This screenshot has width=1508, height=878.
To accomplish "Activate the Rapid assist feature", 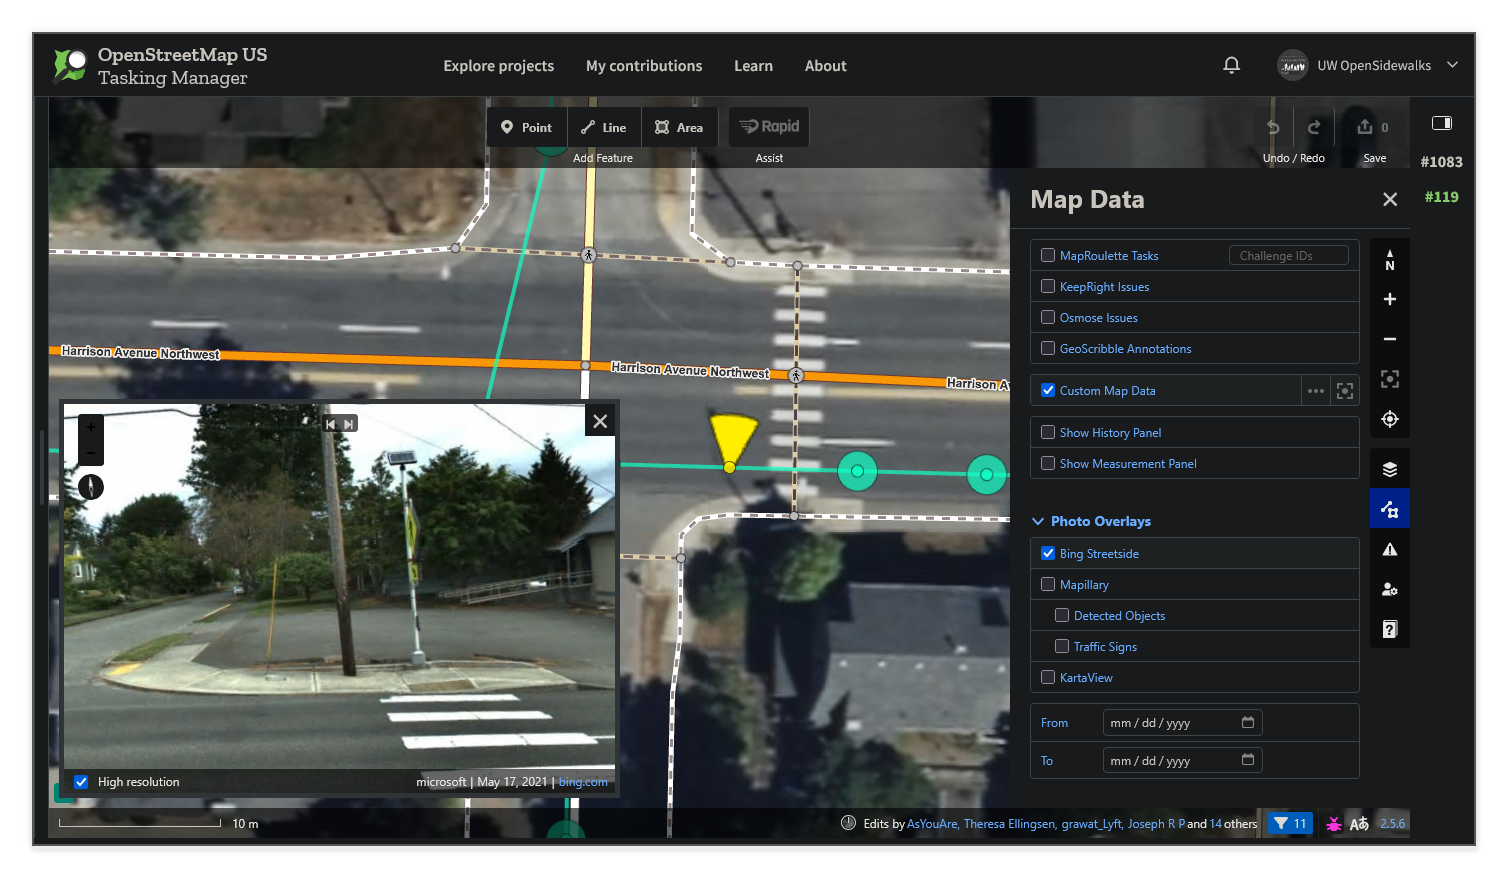I will click(x=768, y=126).
